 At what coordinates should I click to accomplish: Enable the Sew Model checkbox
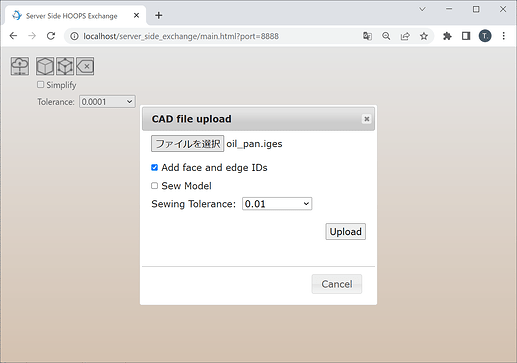(x=154, y=186)
